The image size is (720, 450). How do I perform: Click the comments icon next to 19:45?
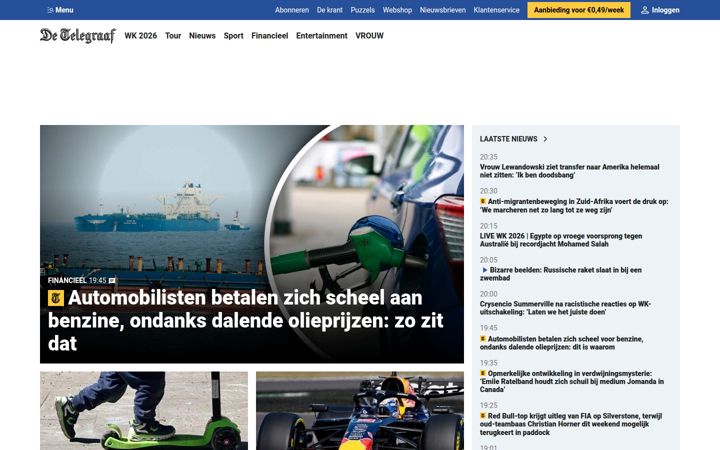[112, 281]
